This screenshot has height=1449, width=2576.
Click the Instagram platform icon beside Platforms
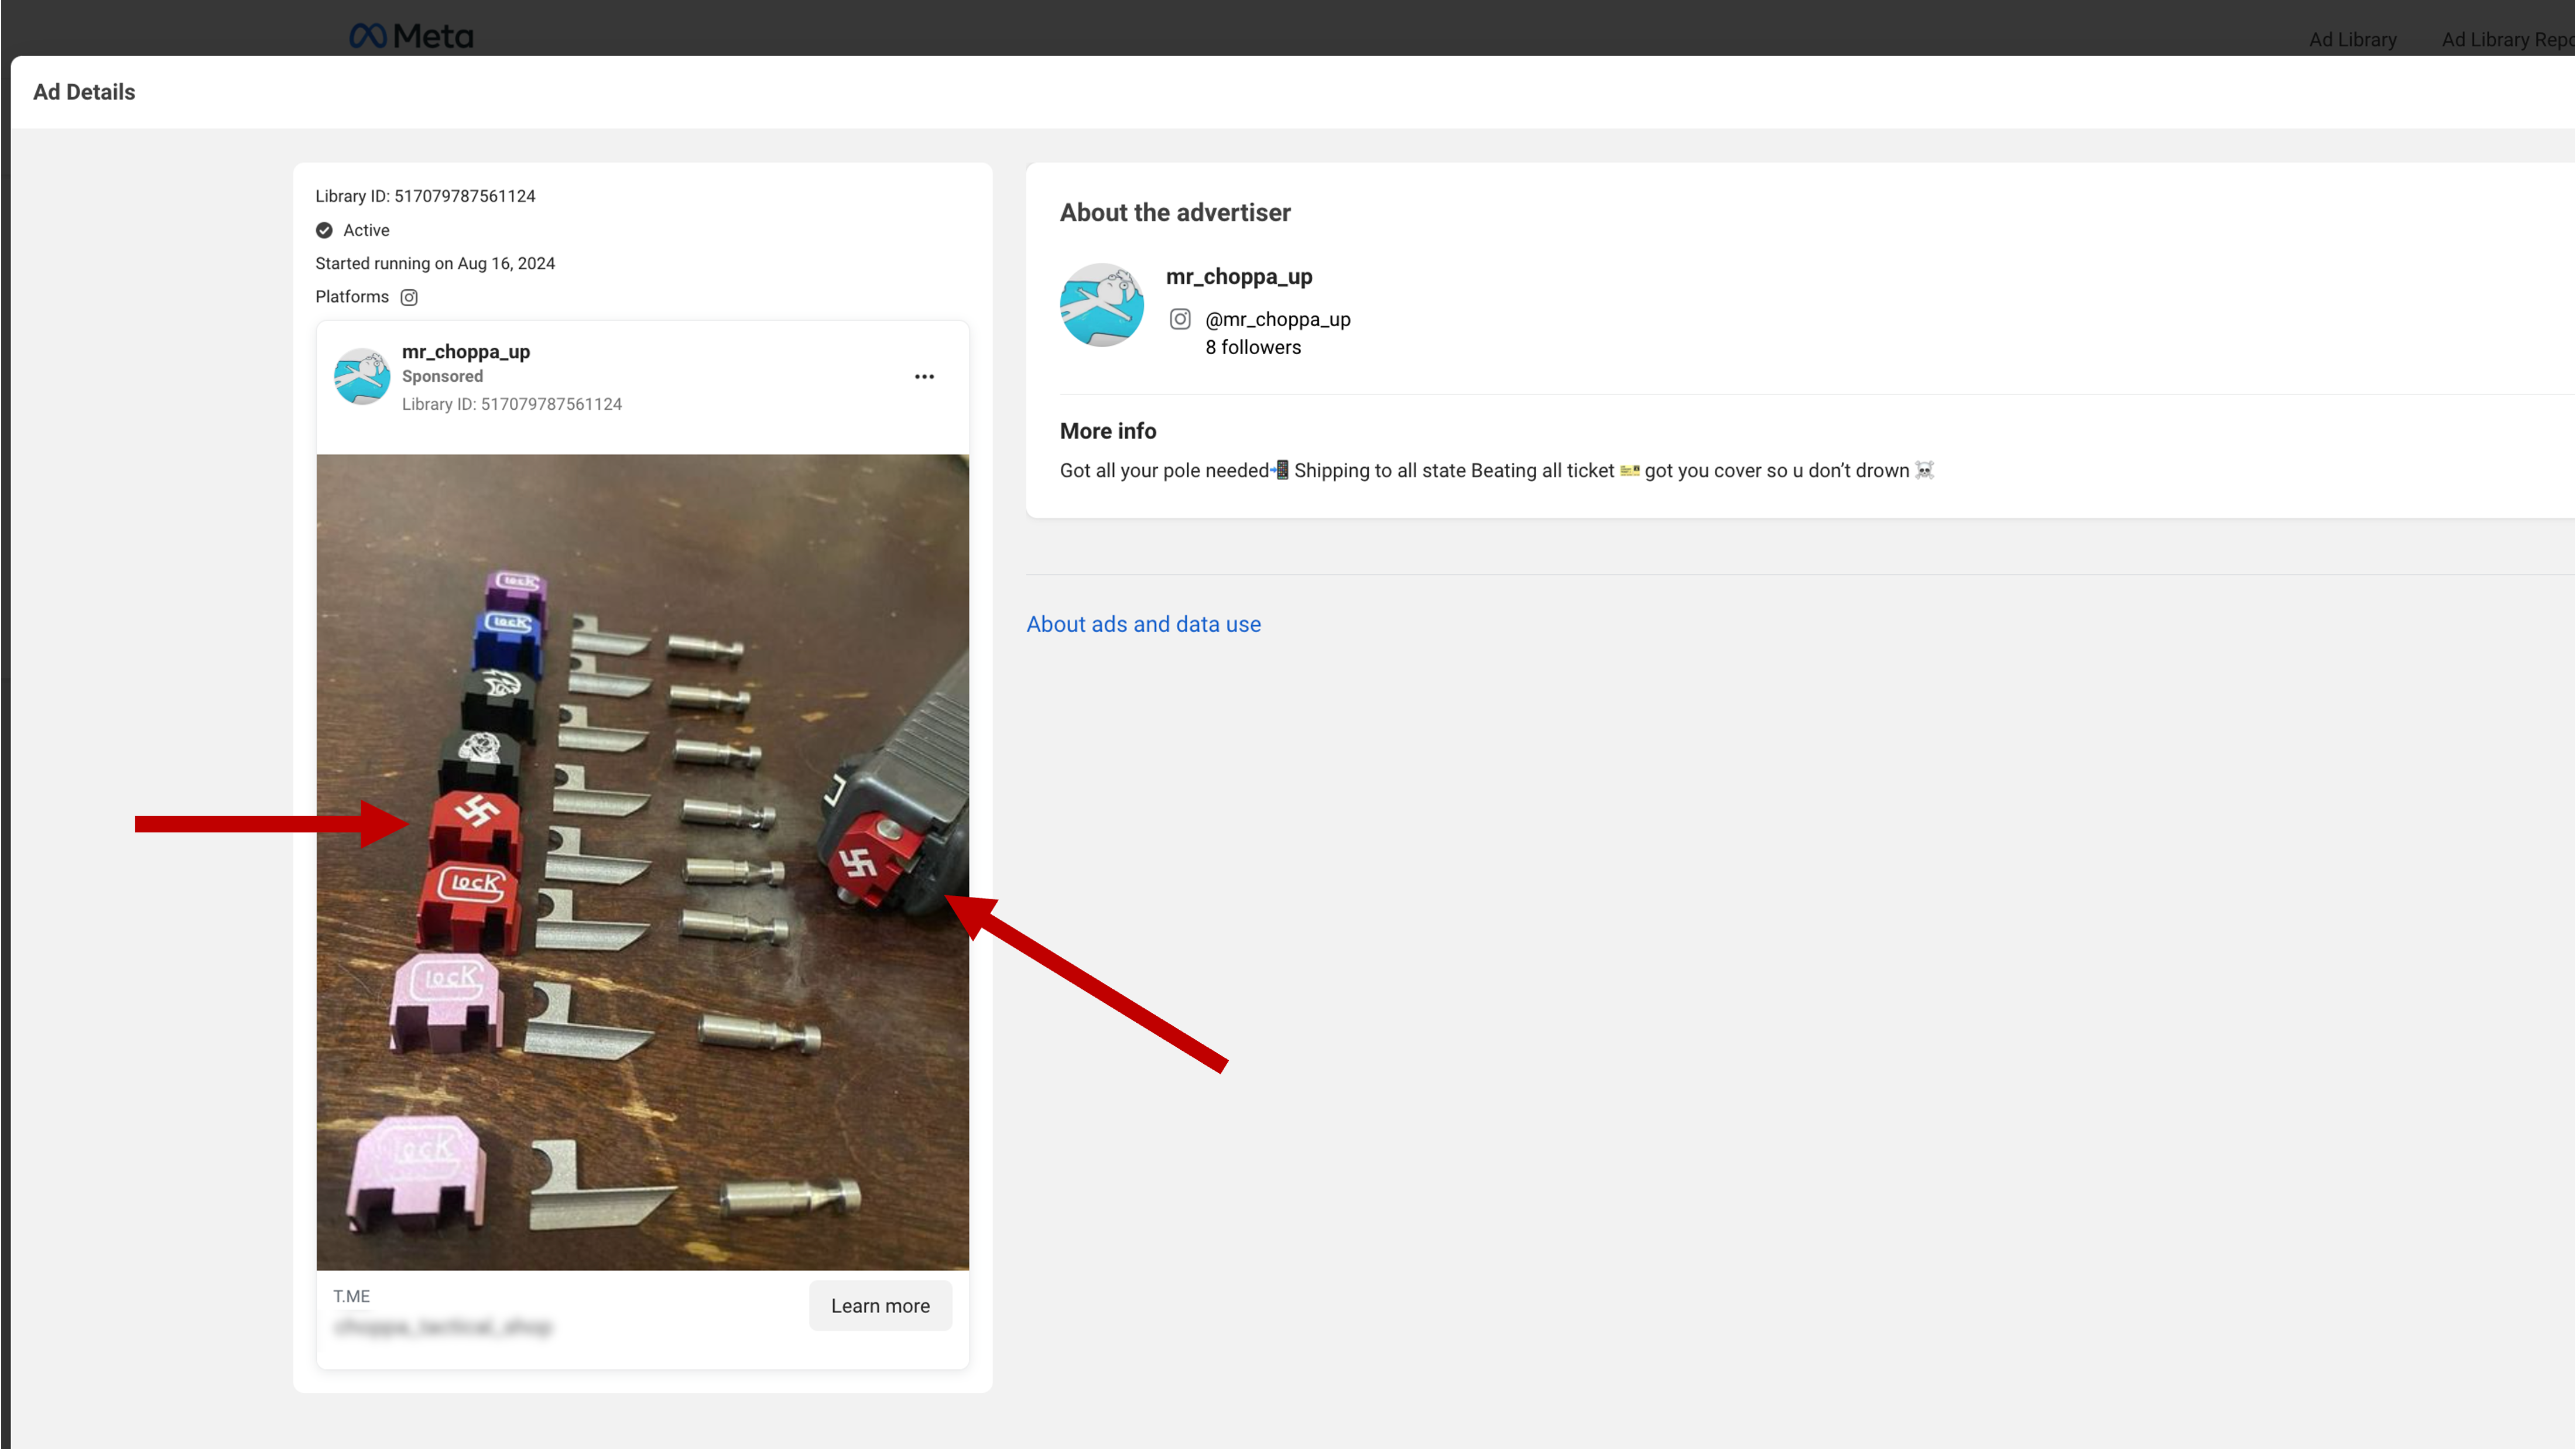[409, 297]
